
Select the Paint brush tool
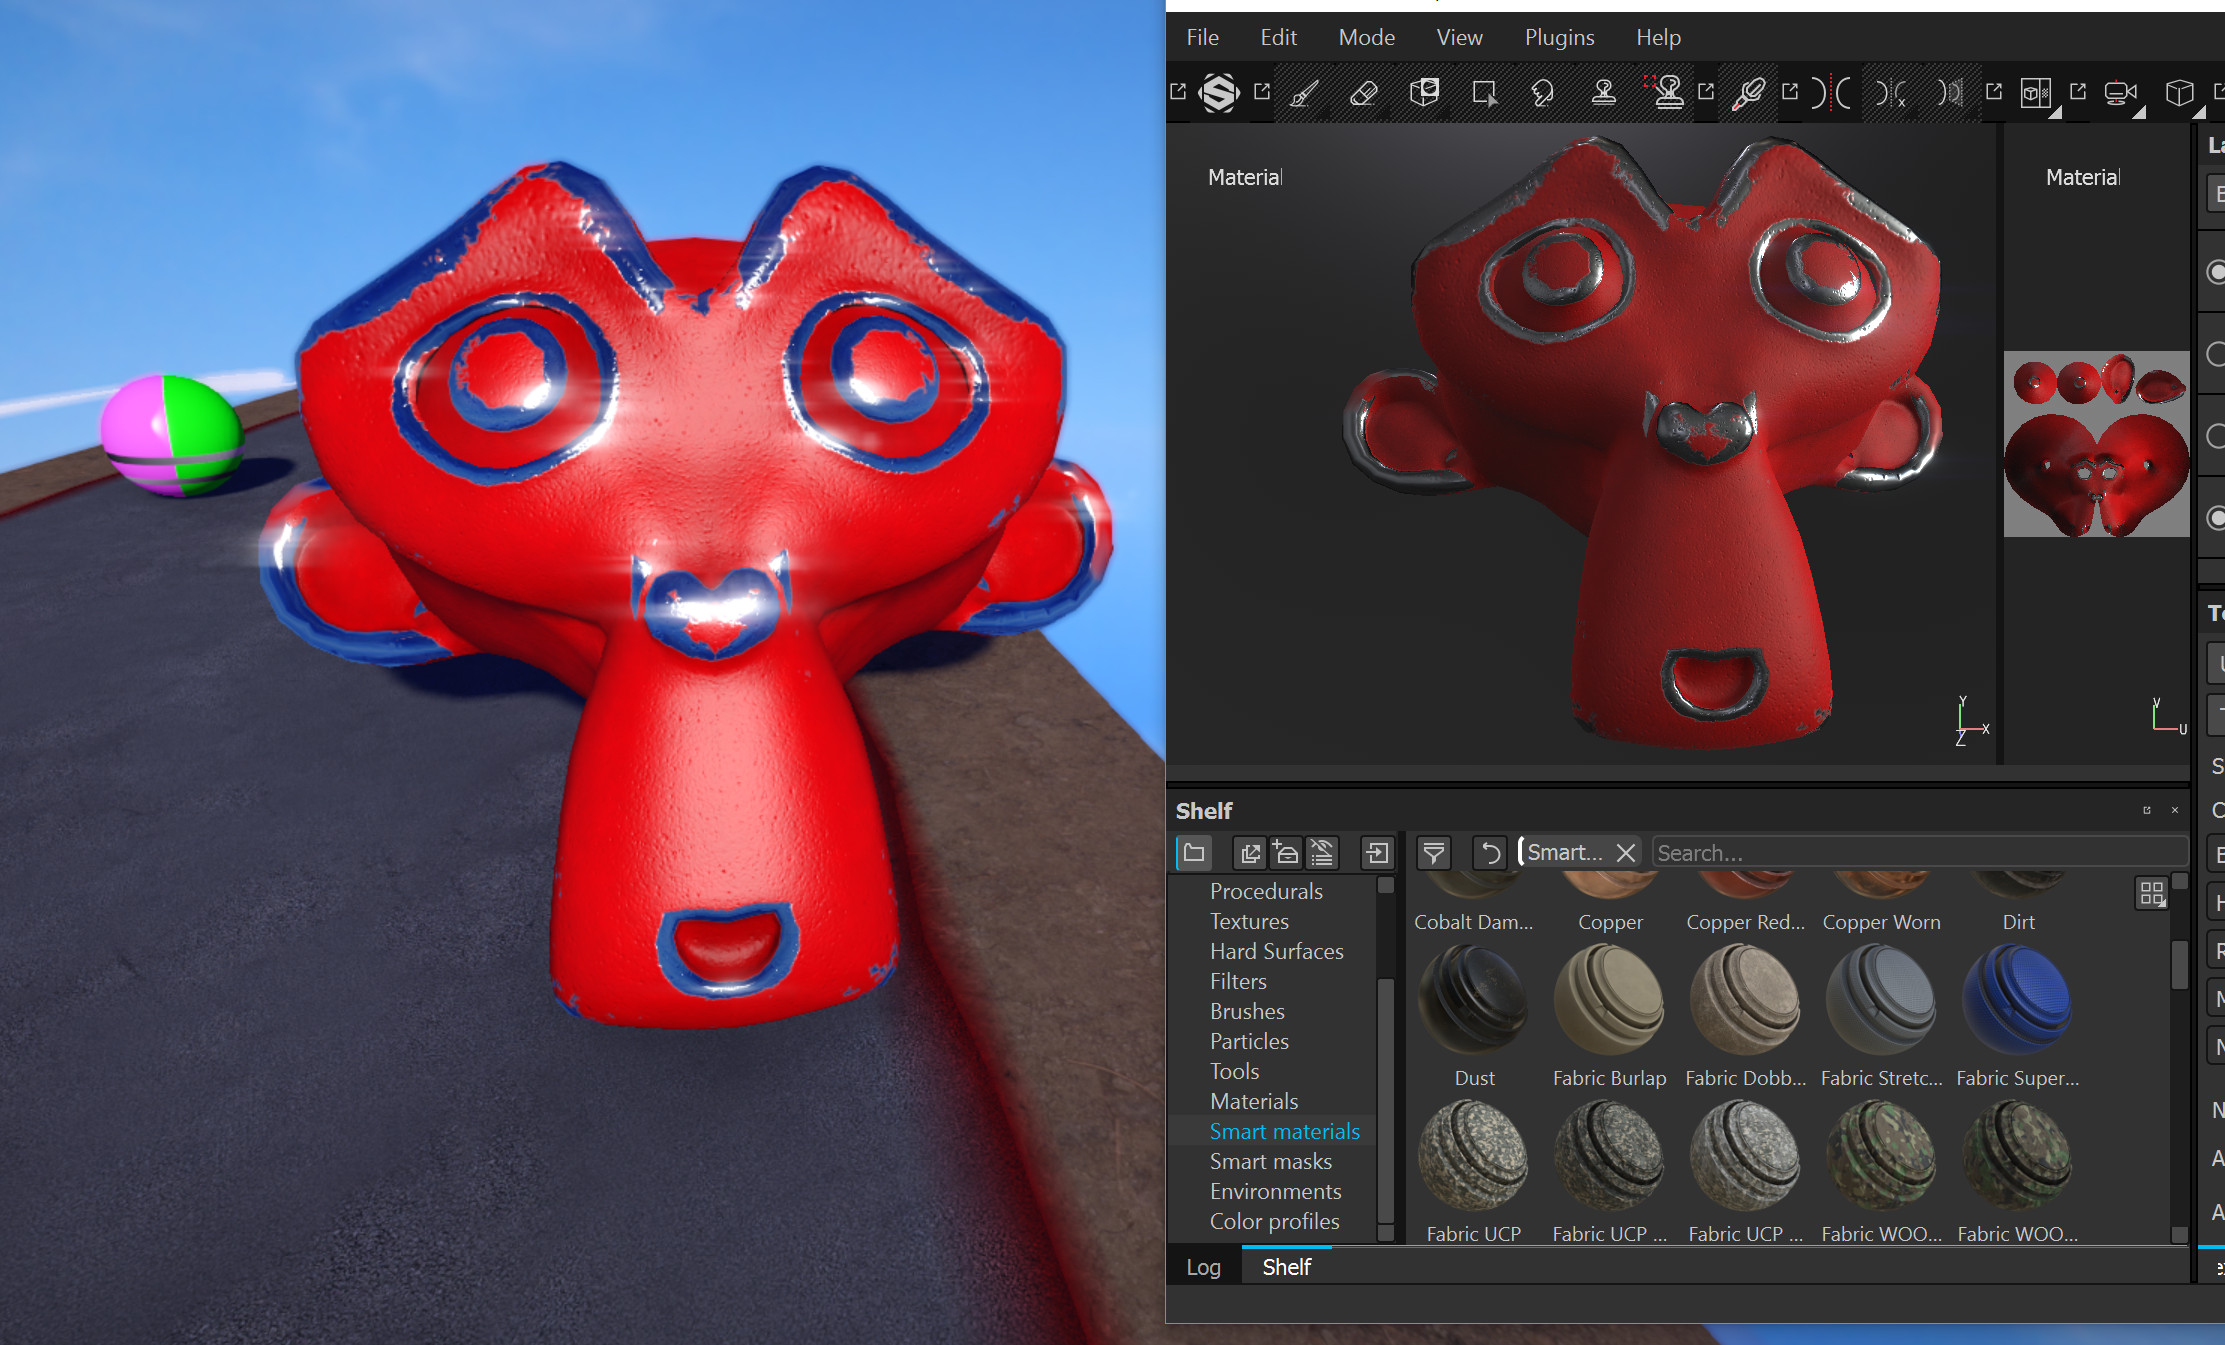click(x=1304, y=94)
